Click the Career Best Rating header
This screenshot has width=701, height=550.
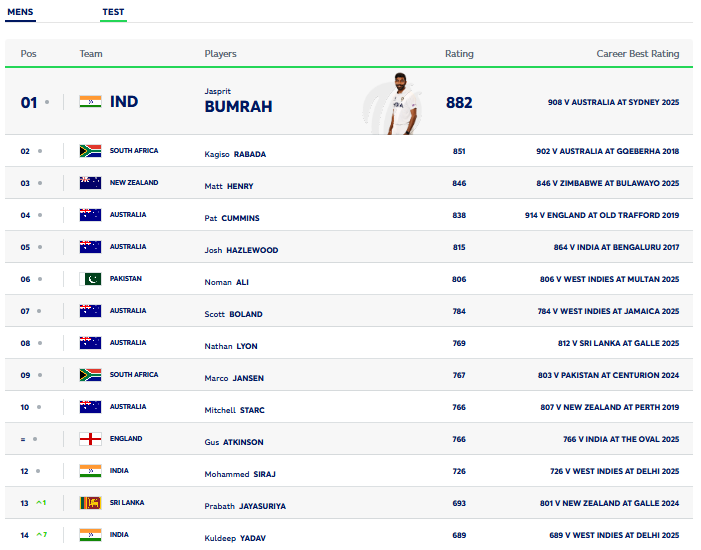(x=637, y=54)
